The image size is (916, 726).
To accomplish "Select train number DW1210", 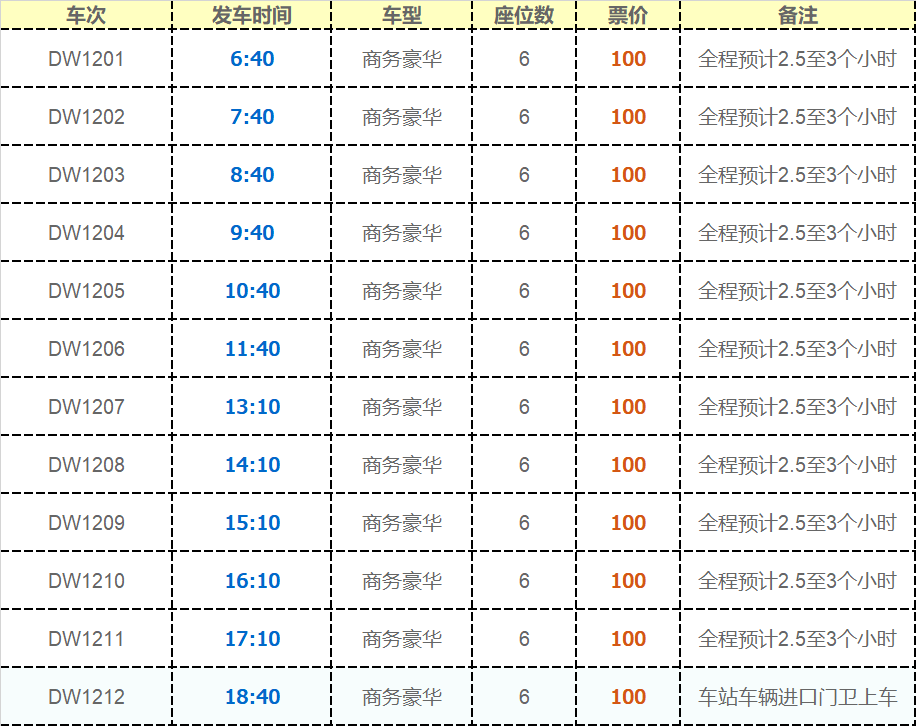I will [x=86, y=581].
